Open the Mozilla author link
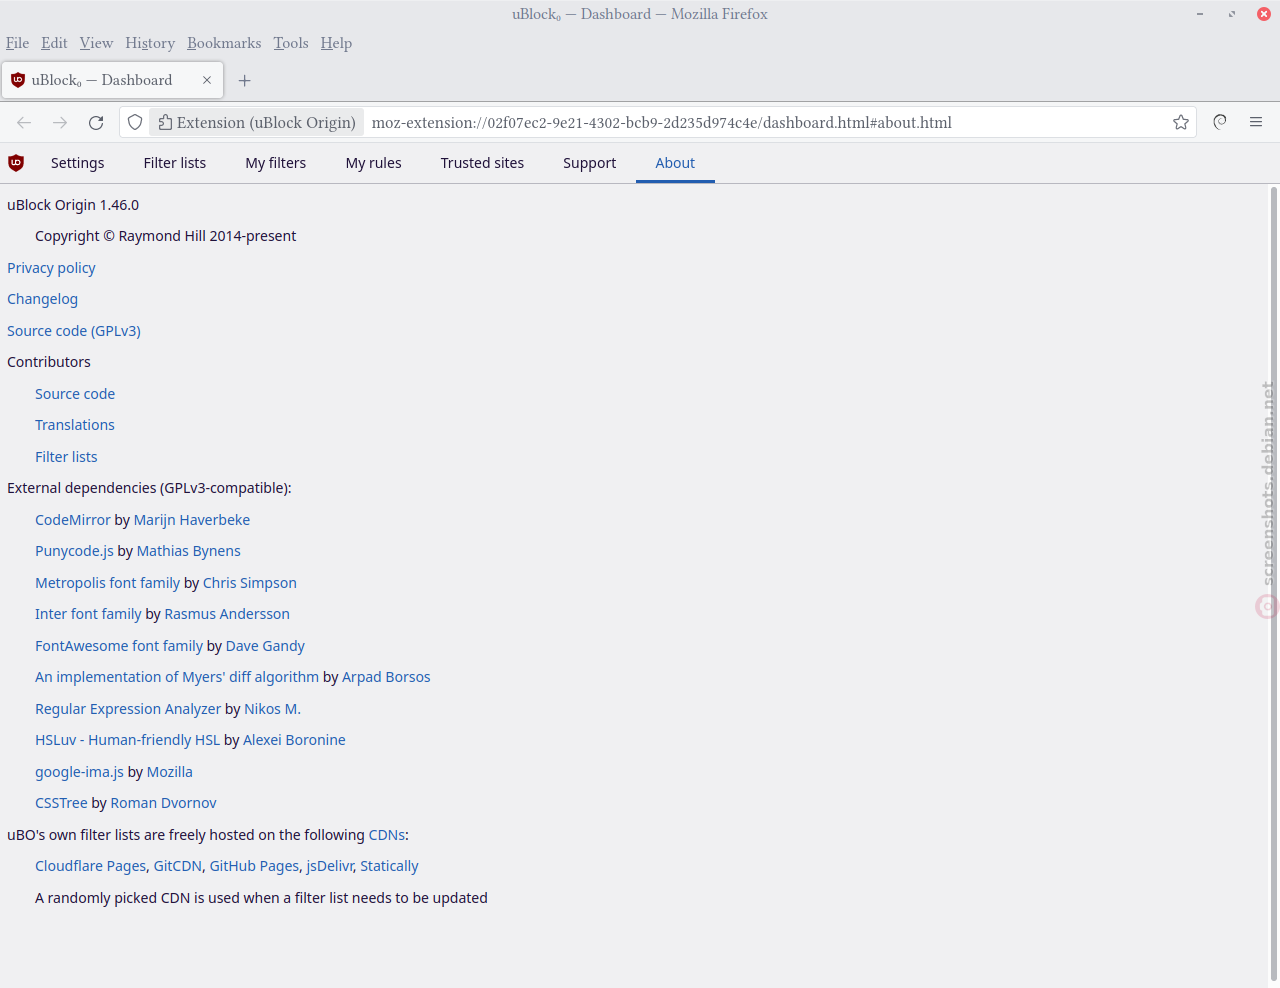This screenshot has height=988, width=1280. pyautogui.click(x=170, y=772)
